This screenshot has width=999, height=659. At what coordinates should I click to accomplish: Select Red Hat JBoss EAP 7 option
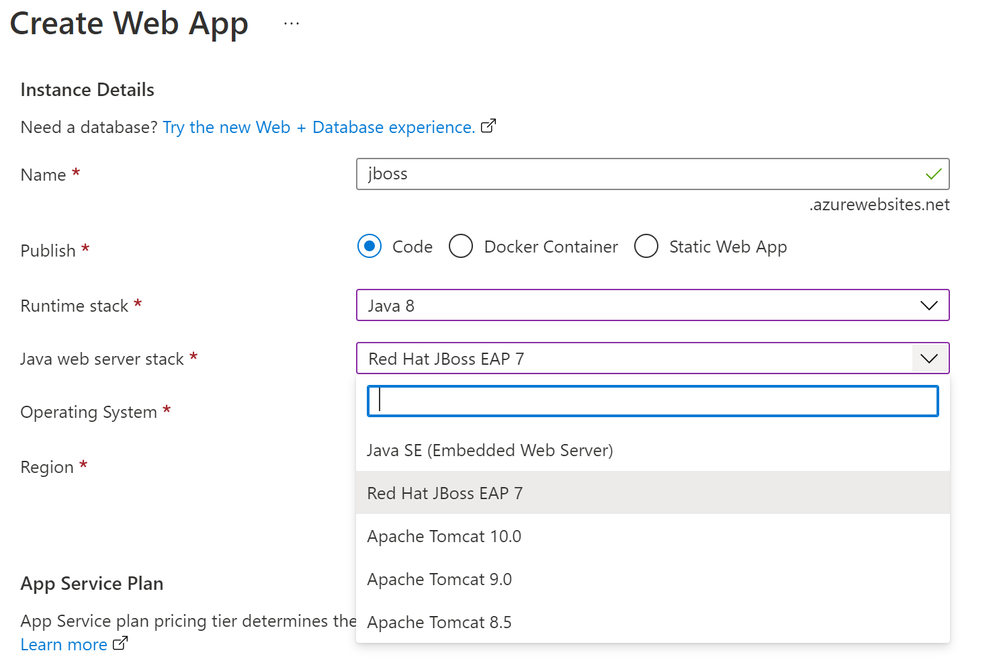click(445, 493)
